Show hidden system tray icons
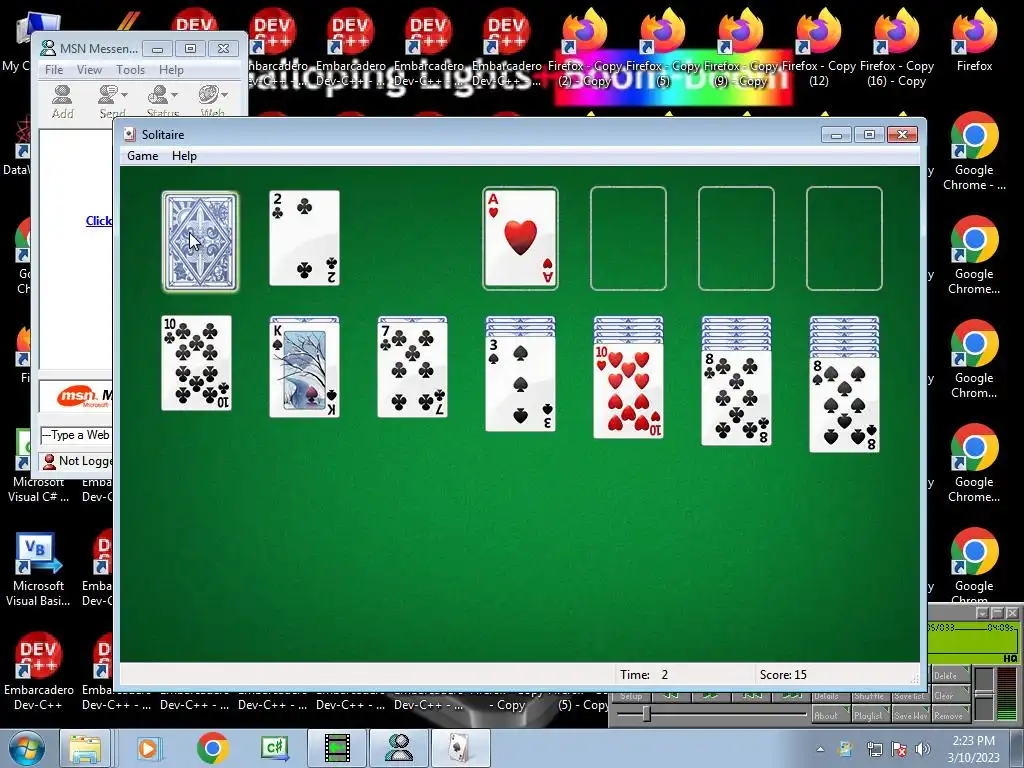 [x=820, y=749]
